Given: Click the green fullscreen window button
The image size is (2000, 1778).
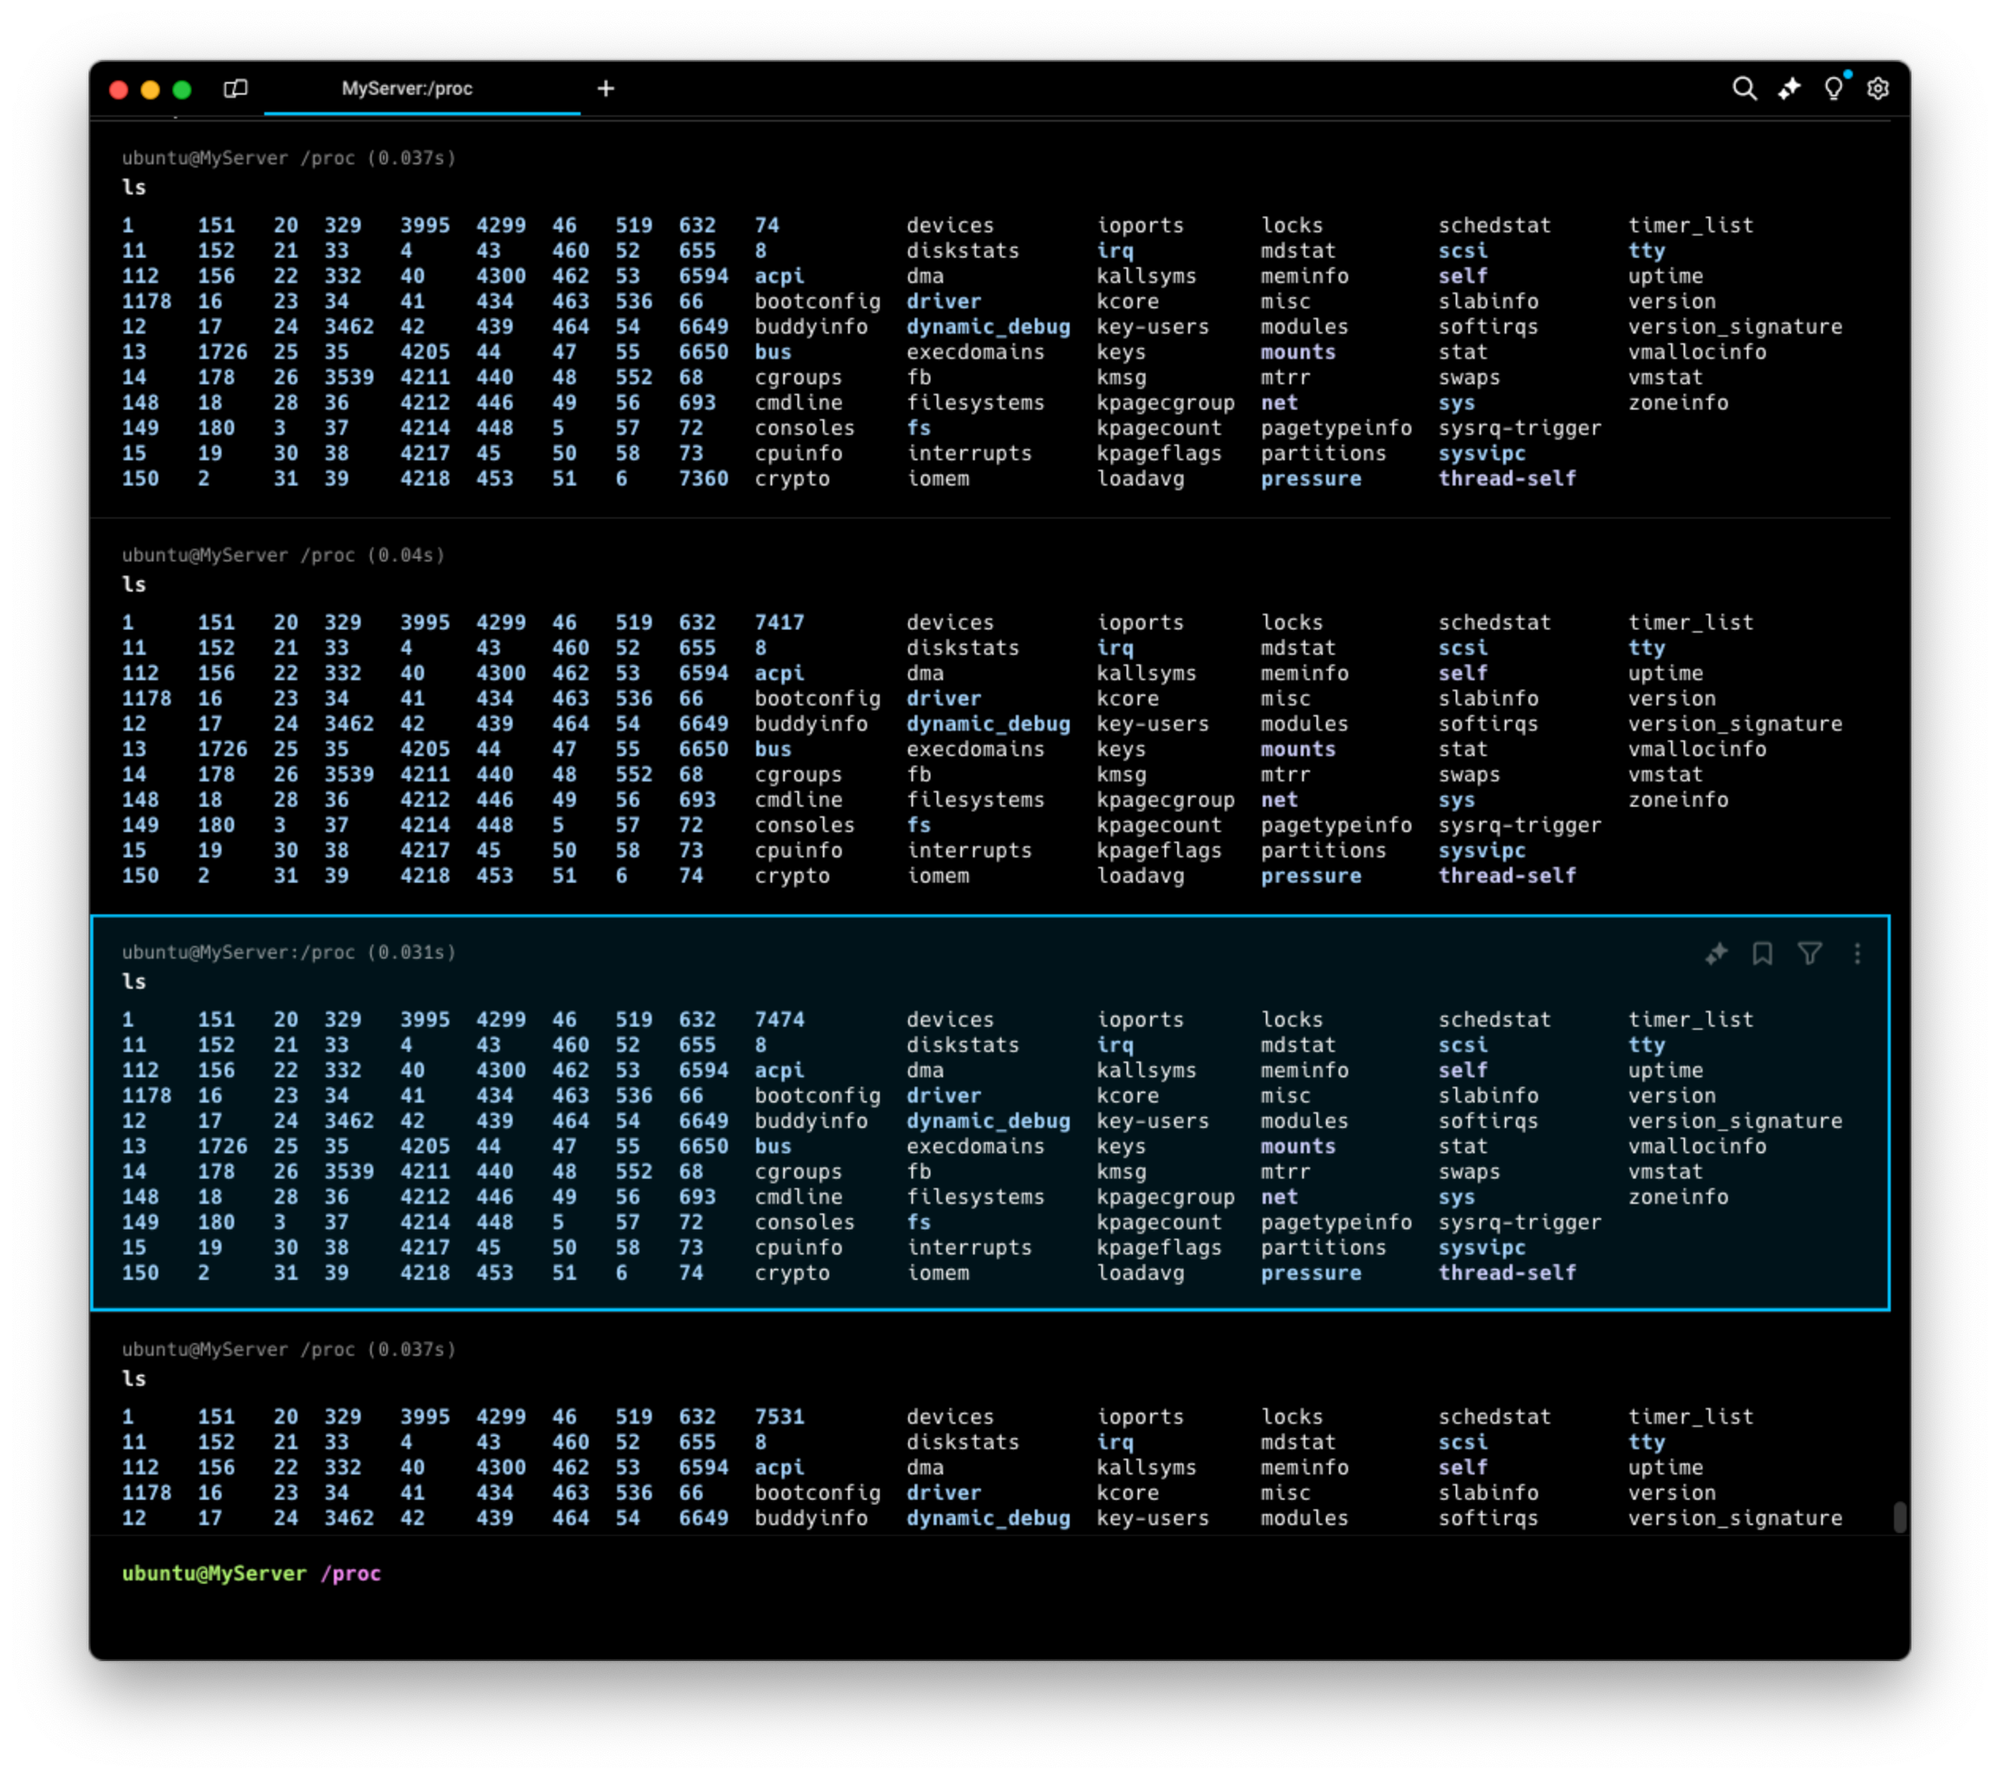Looking at the screenshot, I should (x=182, y=90).
